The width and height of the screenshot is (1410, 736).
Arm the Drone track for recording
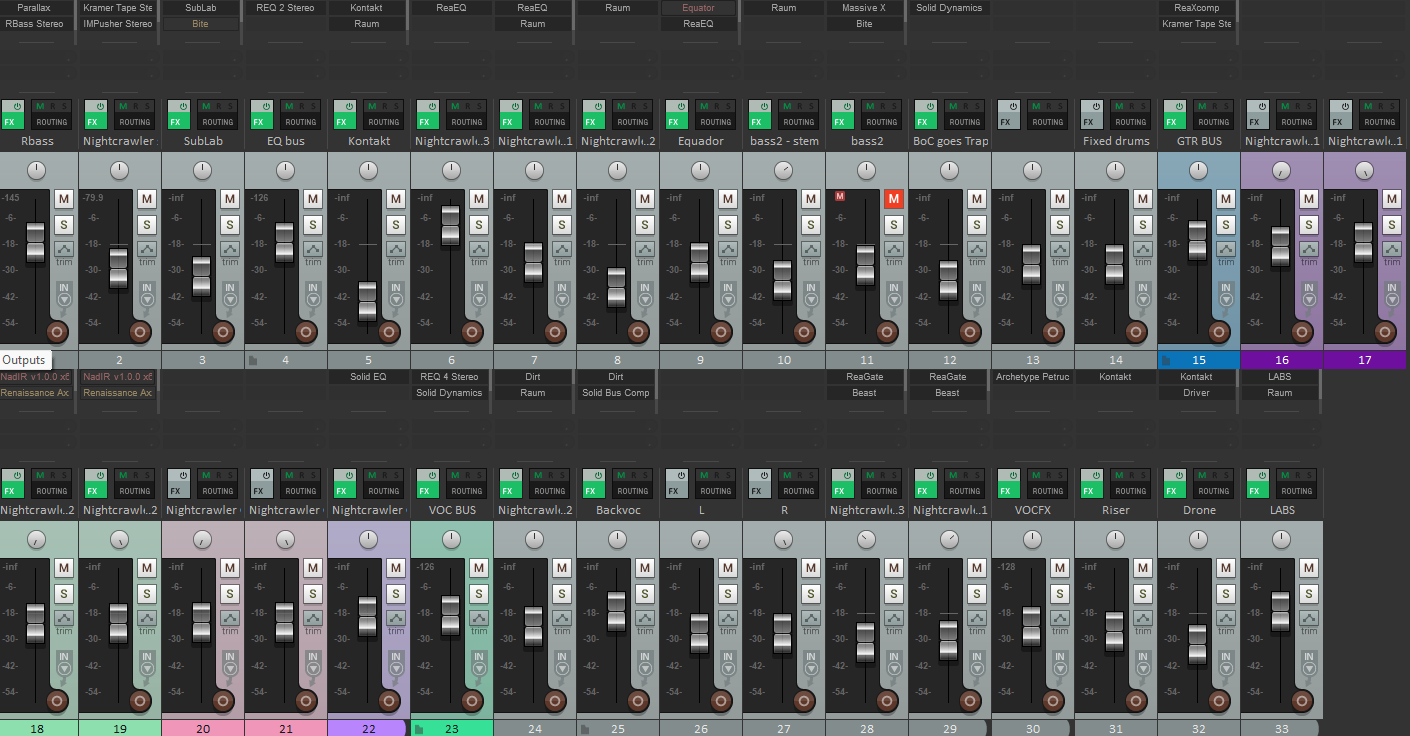point(1219,700)
